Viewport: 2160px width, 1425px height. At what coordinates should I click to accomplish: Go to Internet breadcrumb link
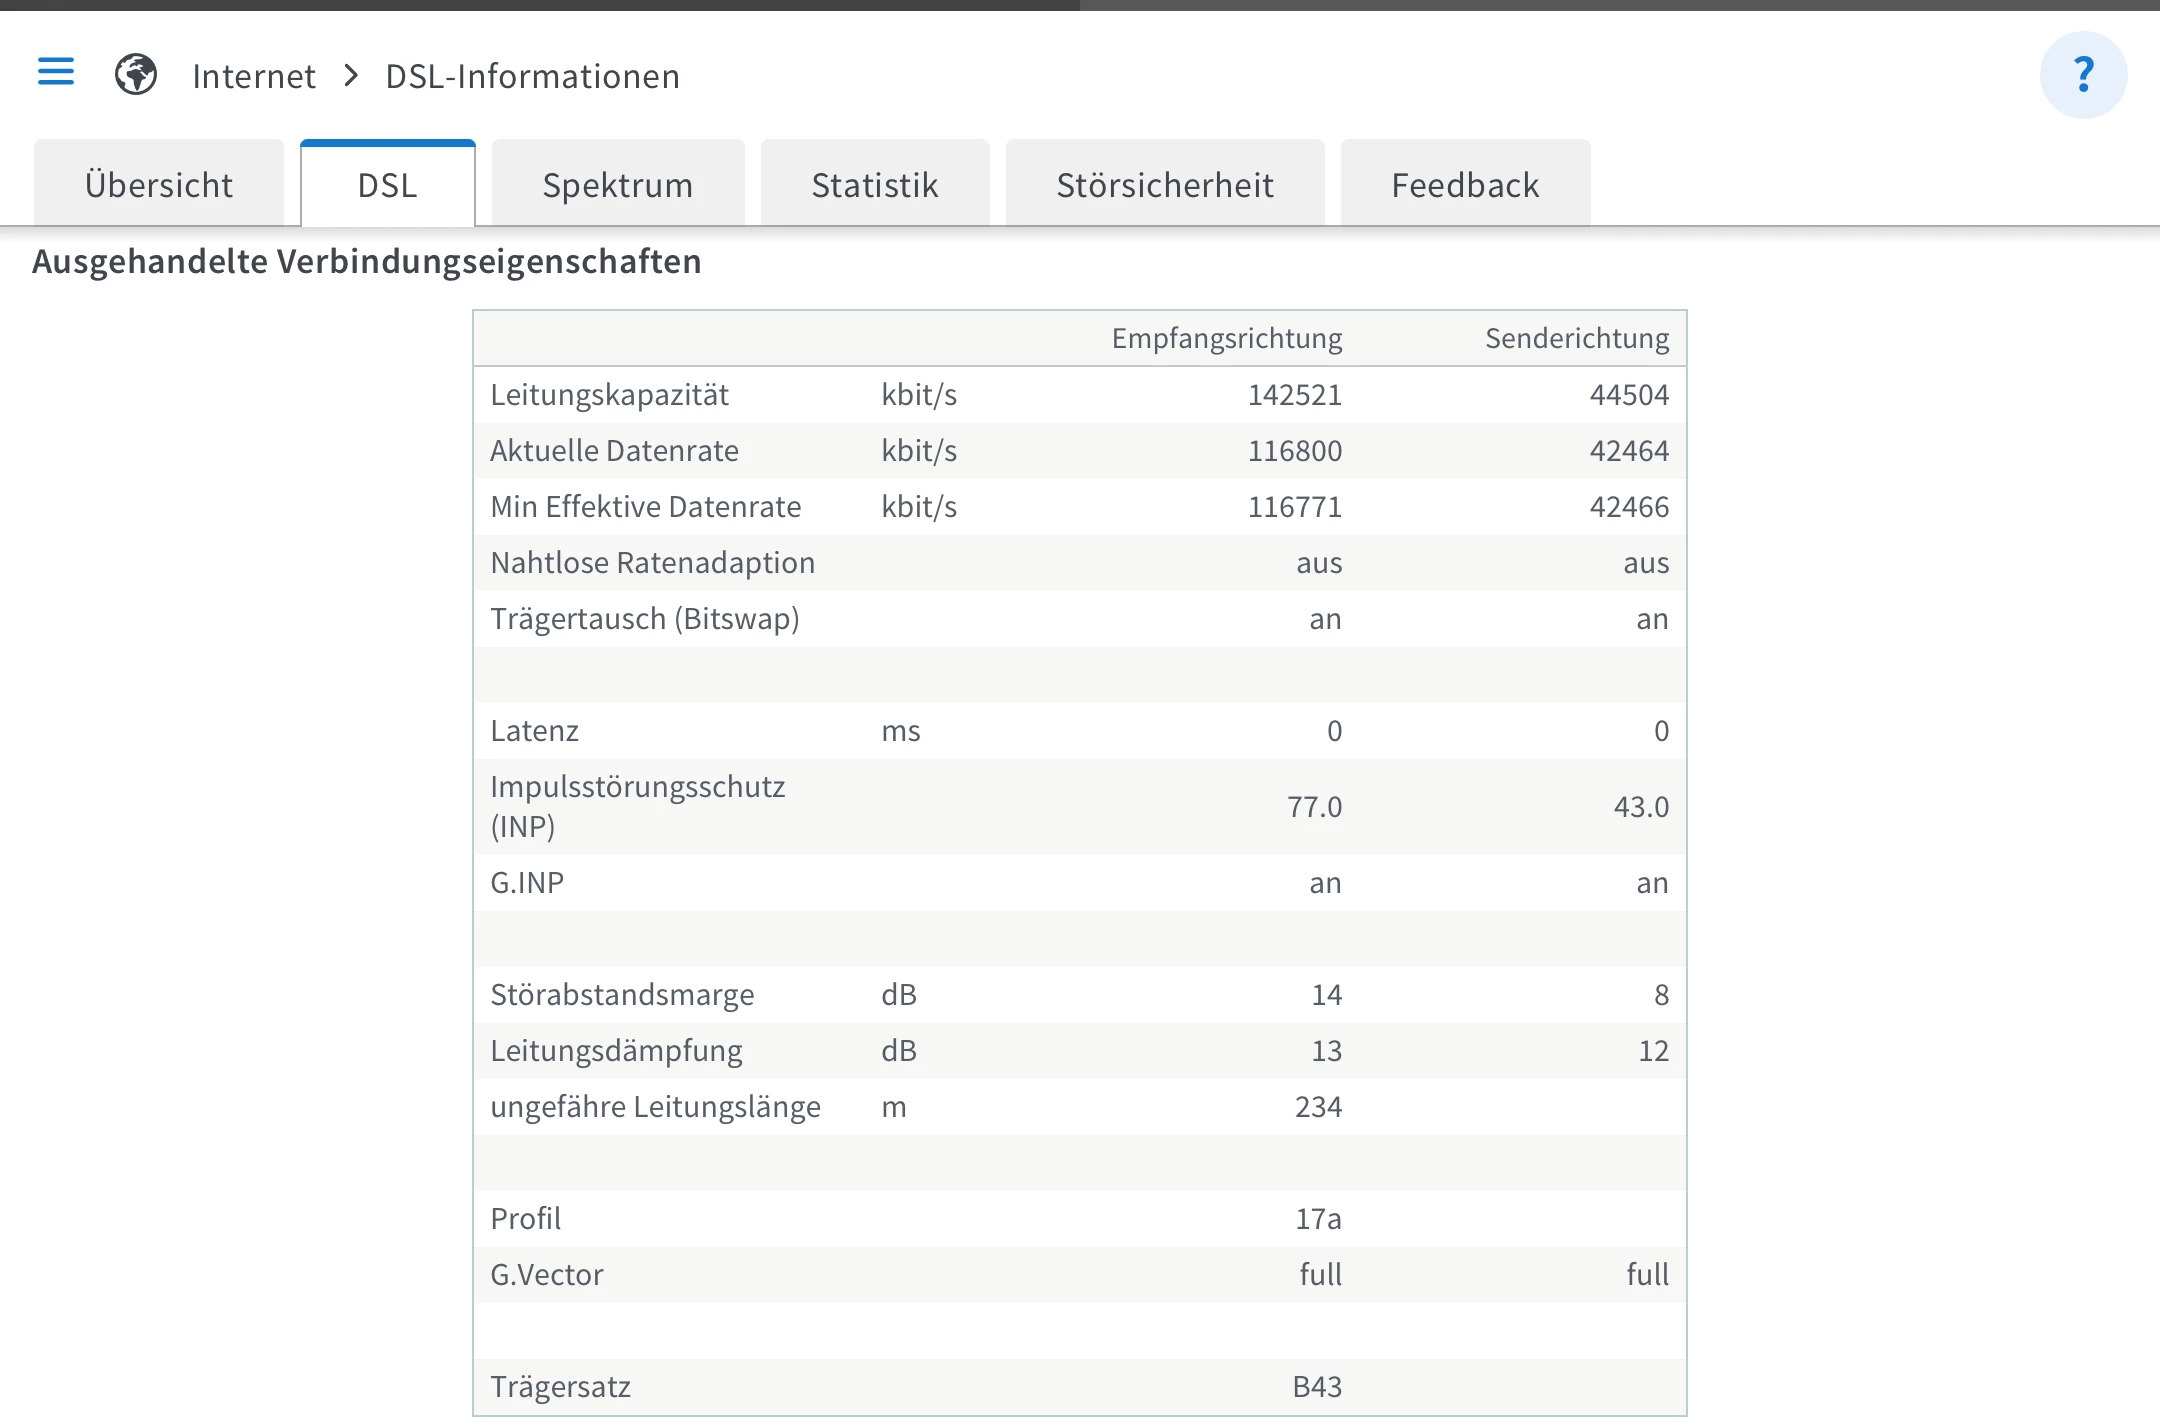[254, 77]
